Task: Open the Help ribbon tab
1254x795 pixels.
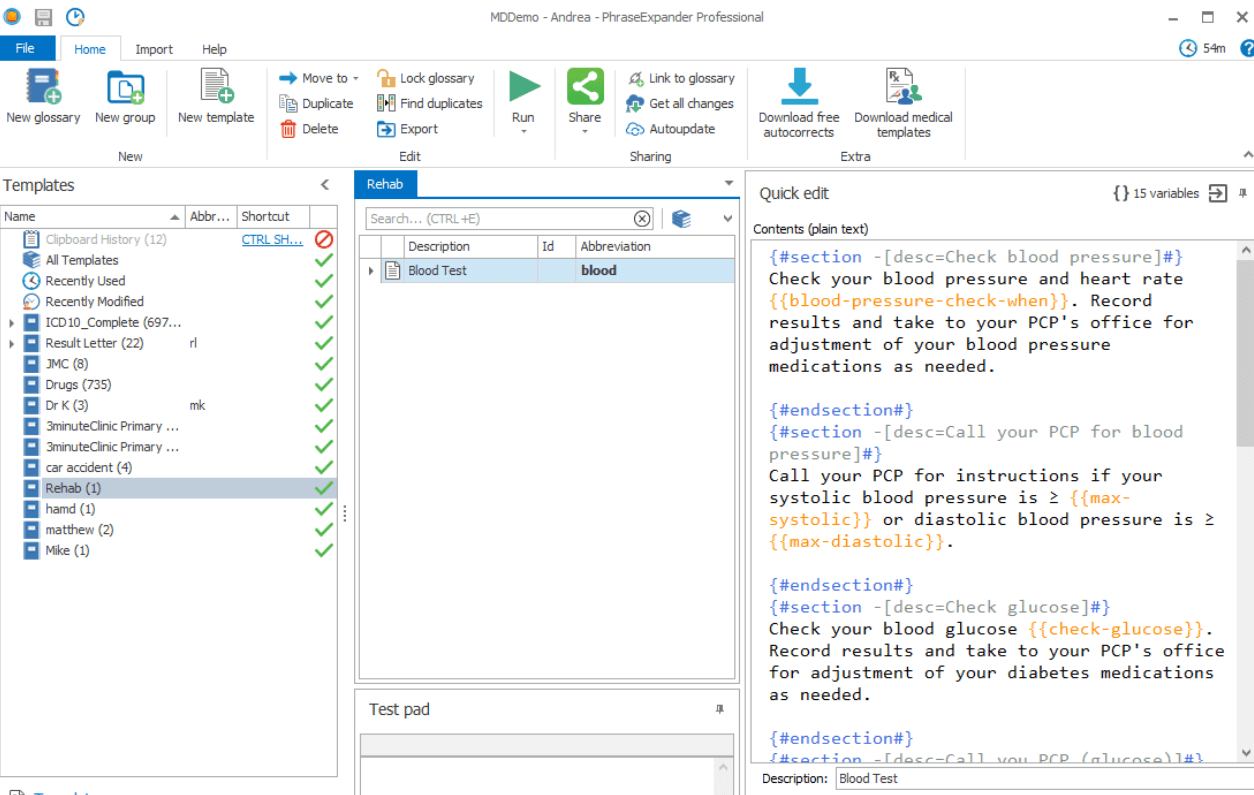Action: (214, 49)
